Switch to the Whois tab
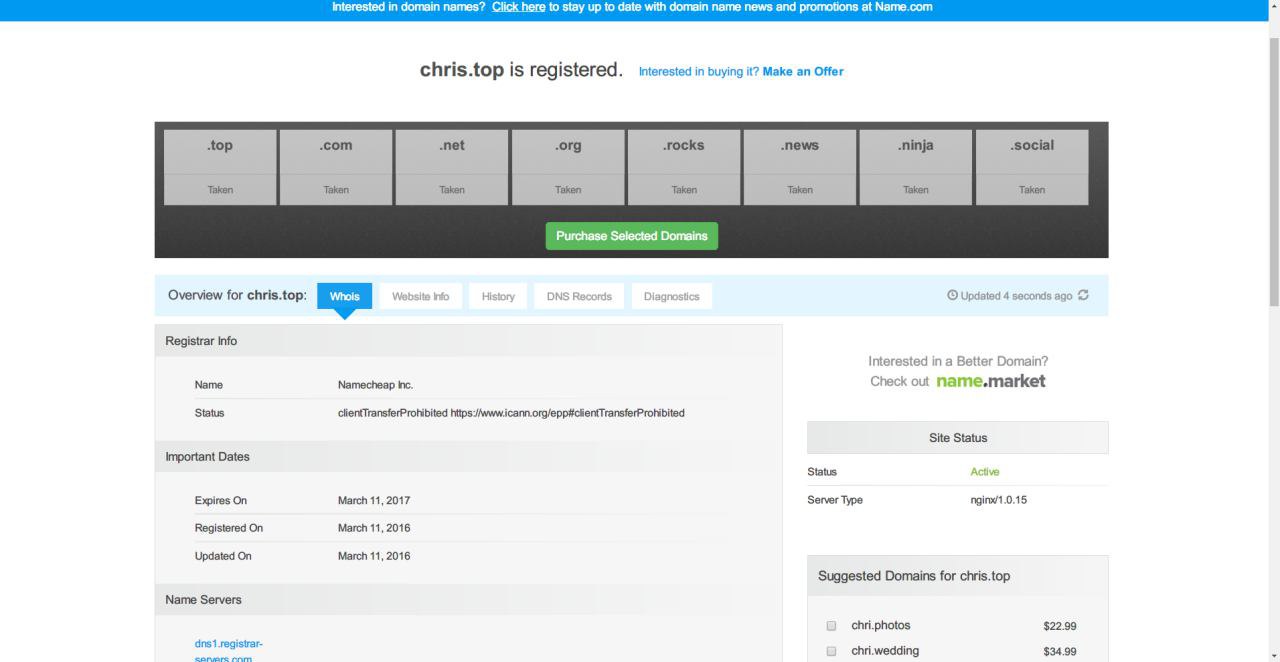 point(344,296)
